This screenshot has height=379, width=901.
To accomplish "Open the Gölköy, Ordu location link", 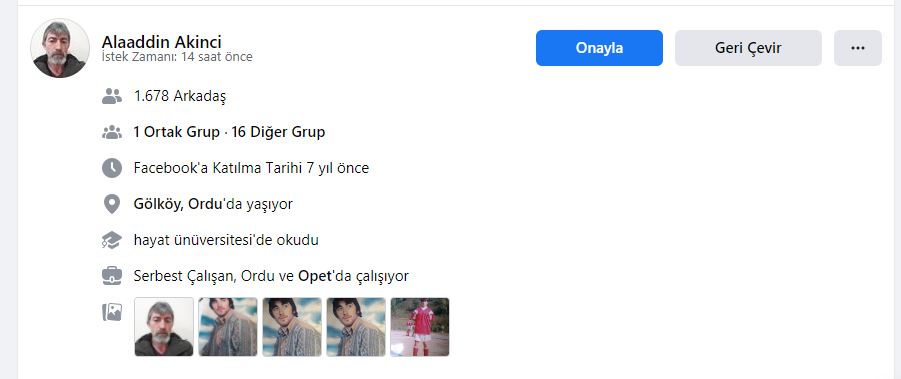I will pos(178,204).
